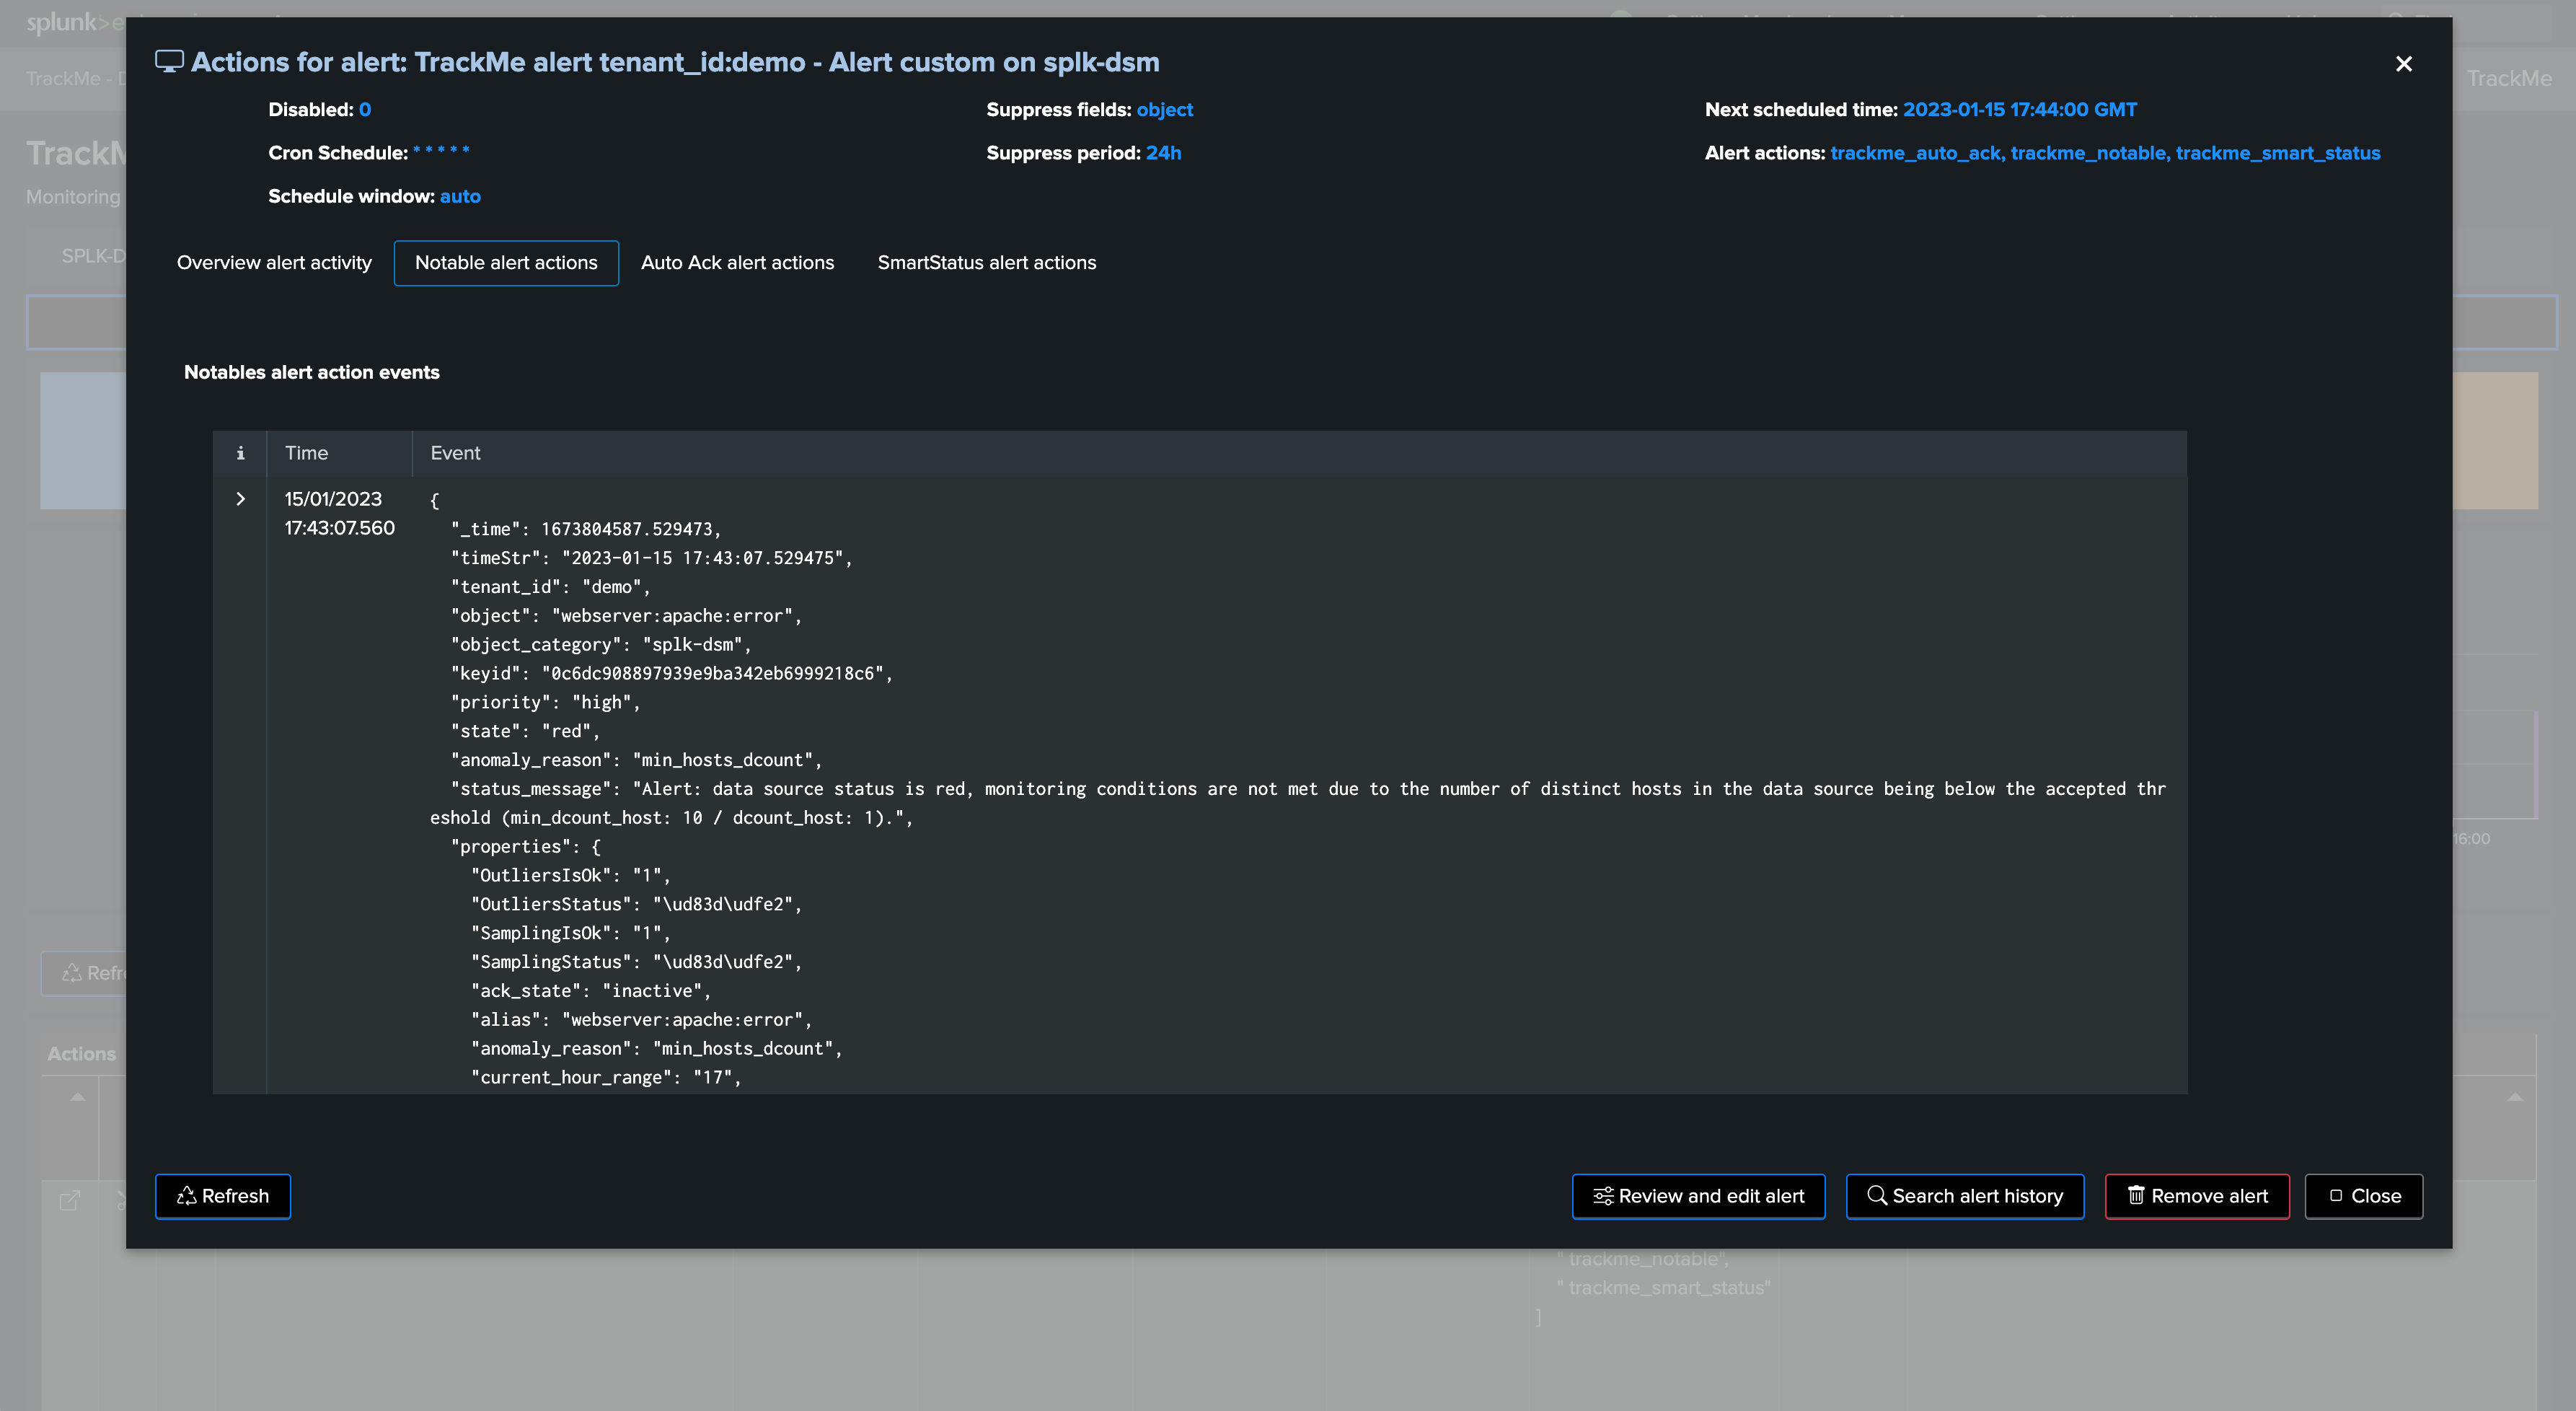
Task: Click the Disabled value 0
Action: coord(365,110)
